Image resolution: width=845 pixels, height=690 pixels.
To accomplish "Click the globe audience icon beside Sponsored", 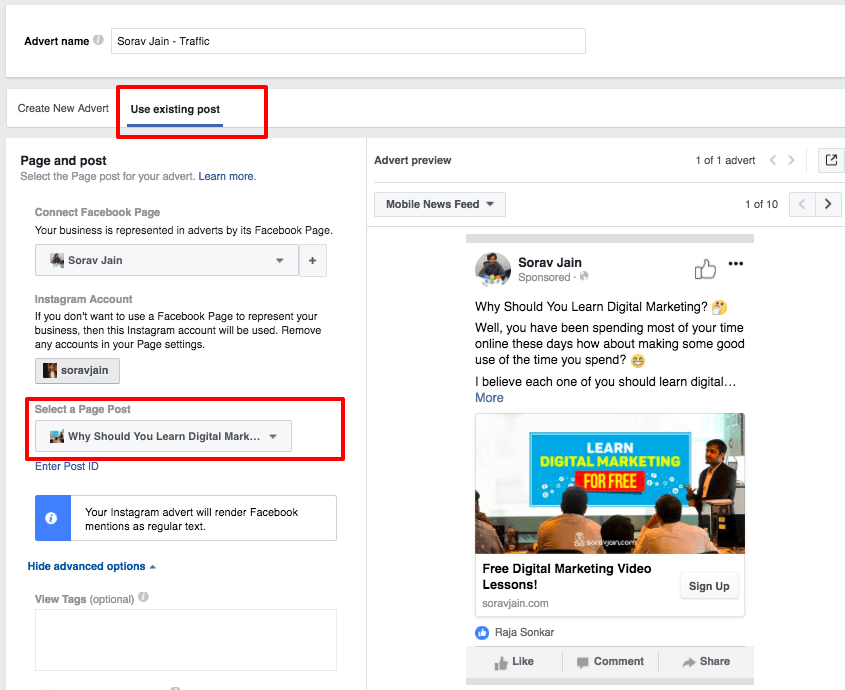I will coord(584,277).
